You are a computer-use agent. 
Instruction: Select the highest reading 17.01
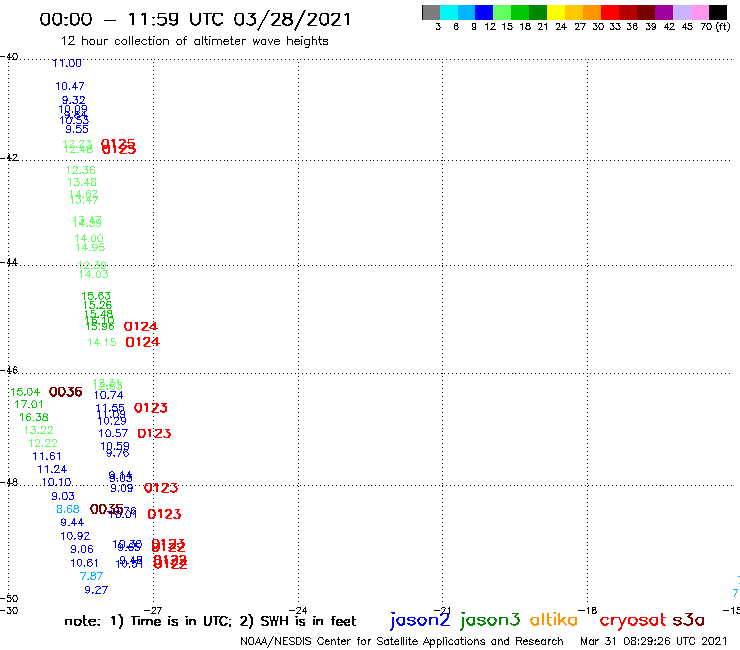tap(29, 405)
